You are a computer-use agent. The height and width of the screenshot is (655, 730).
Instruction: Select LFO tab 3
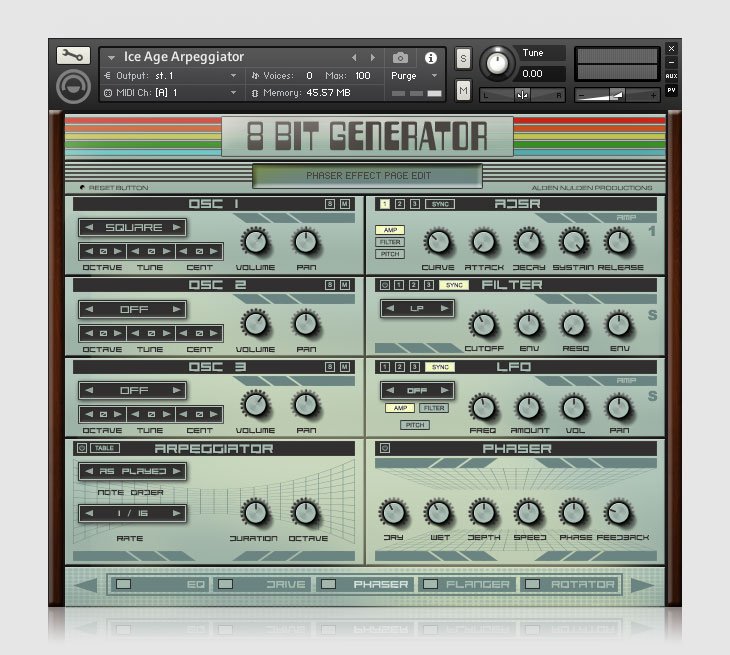(x=414, y=367)
